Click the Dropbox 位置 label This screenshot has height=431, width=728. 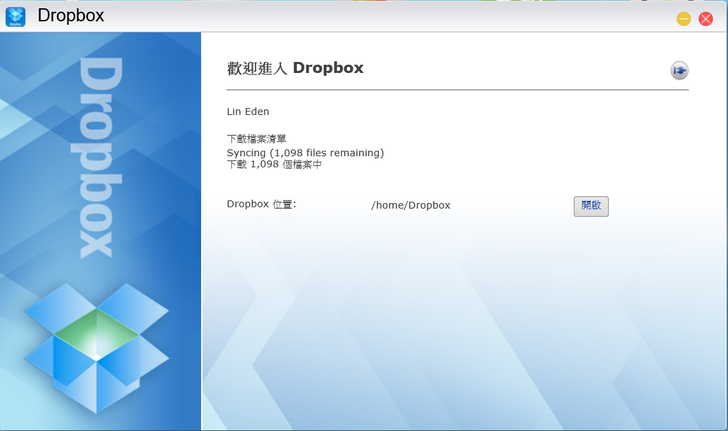[x=261, y=204]
